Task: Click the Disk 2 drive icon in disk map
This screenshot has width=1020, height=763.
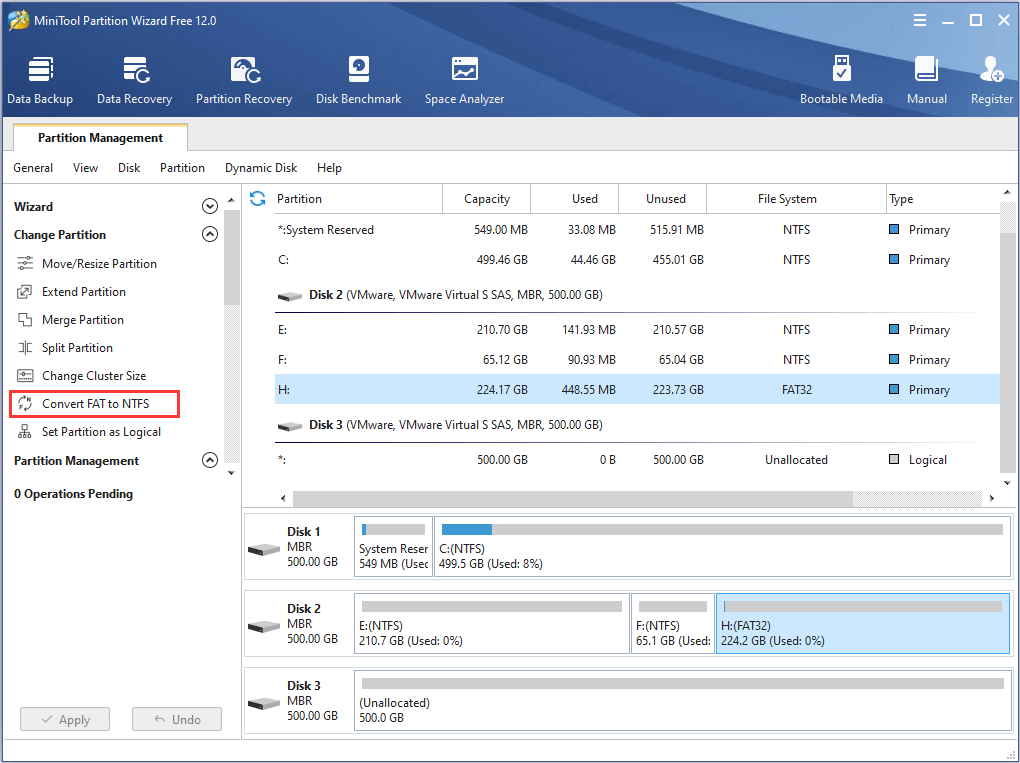Action: 264,627
